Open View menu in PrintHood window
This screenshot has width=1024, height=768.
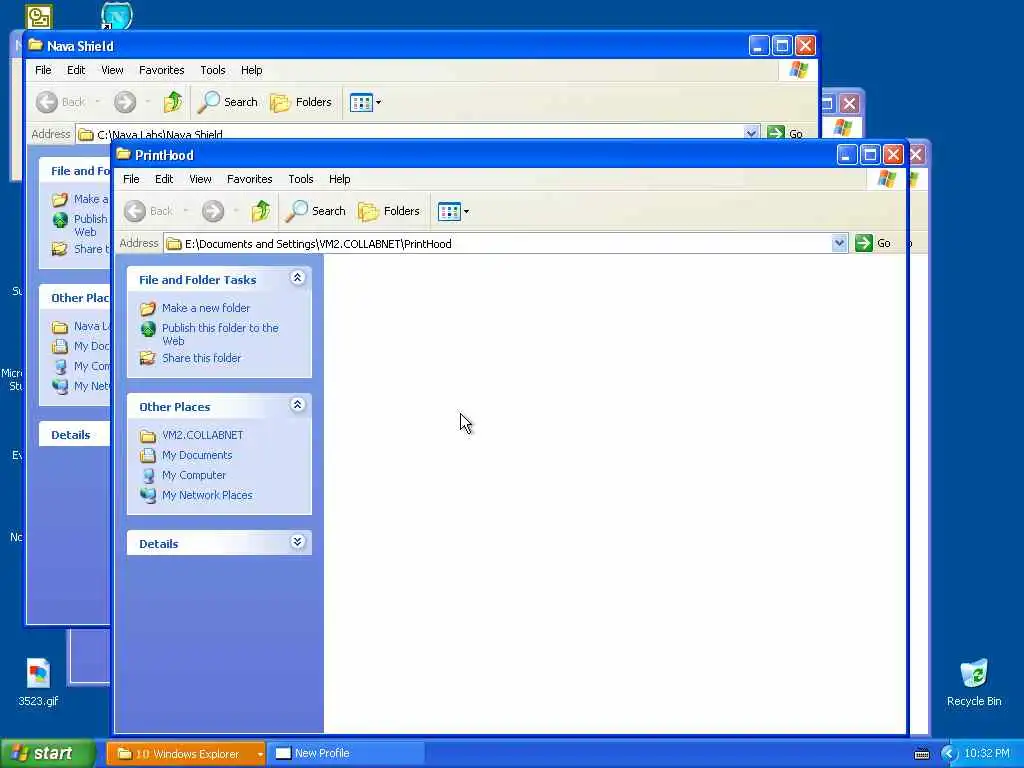click(200, 179)
